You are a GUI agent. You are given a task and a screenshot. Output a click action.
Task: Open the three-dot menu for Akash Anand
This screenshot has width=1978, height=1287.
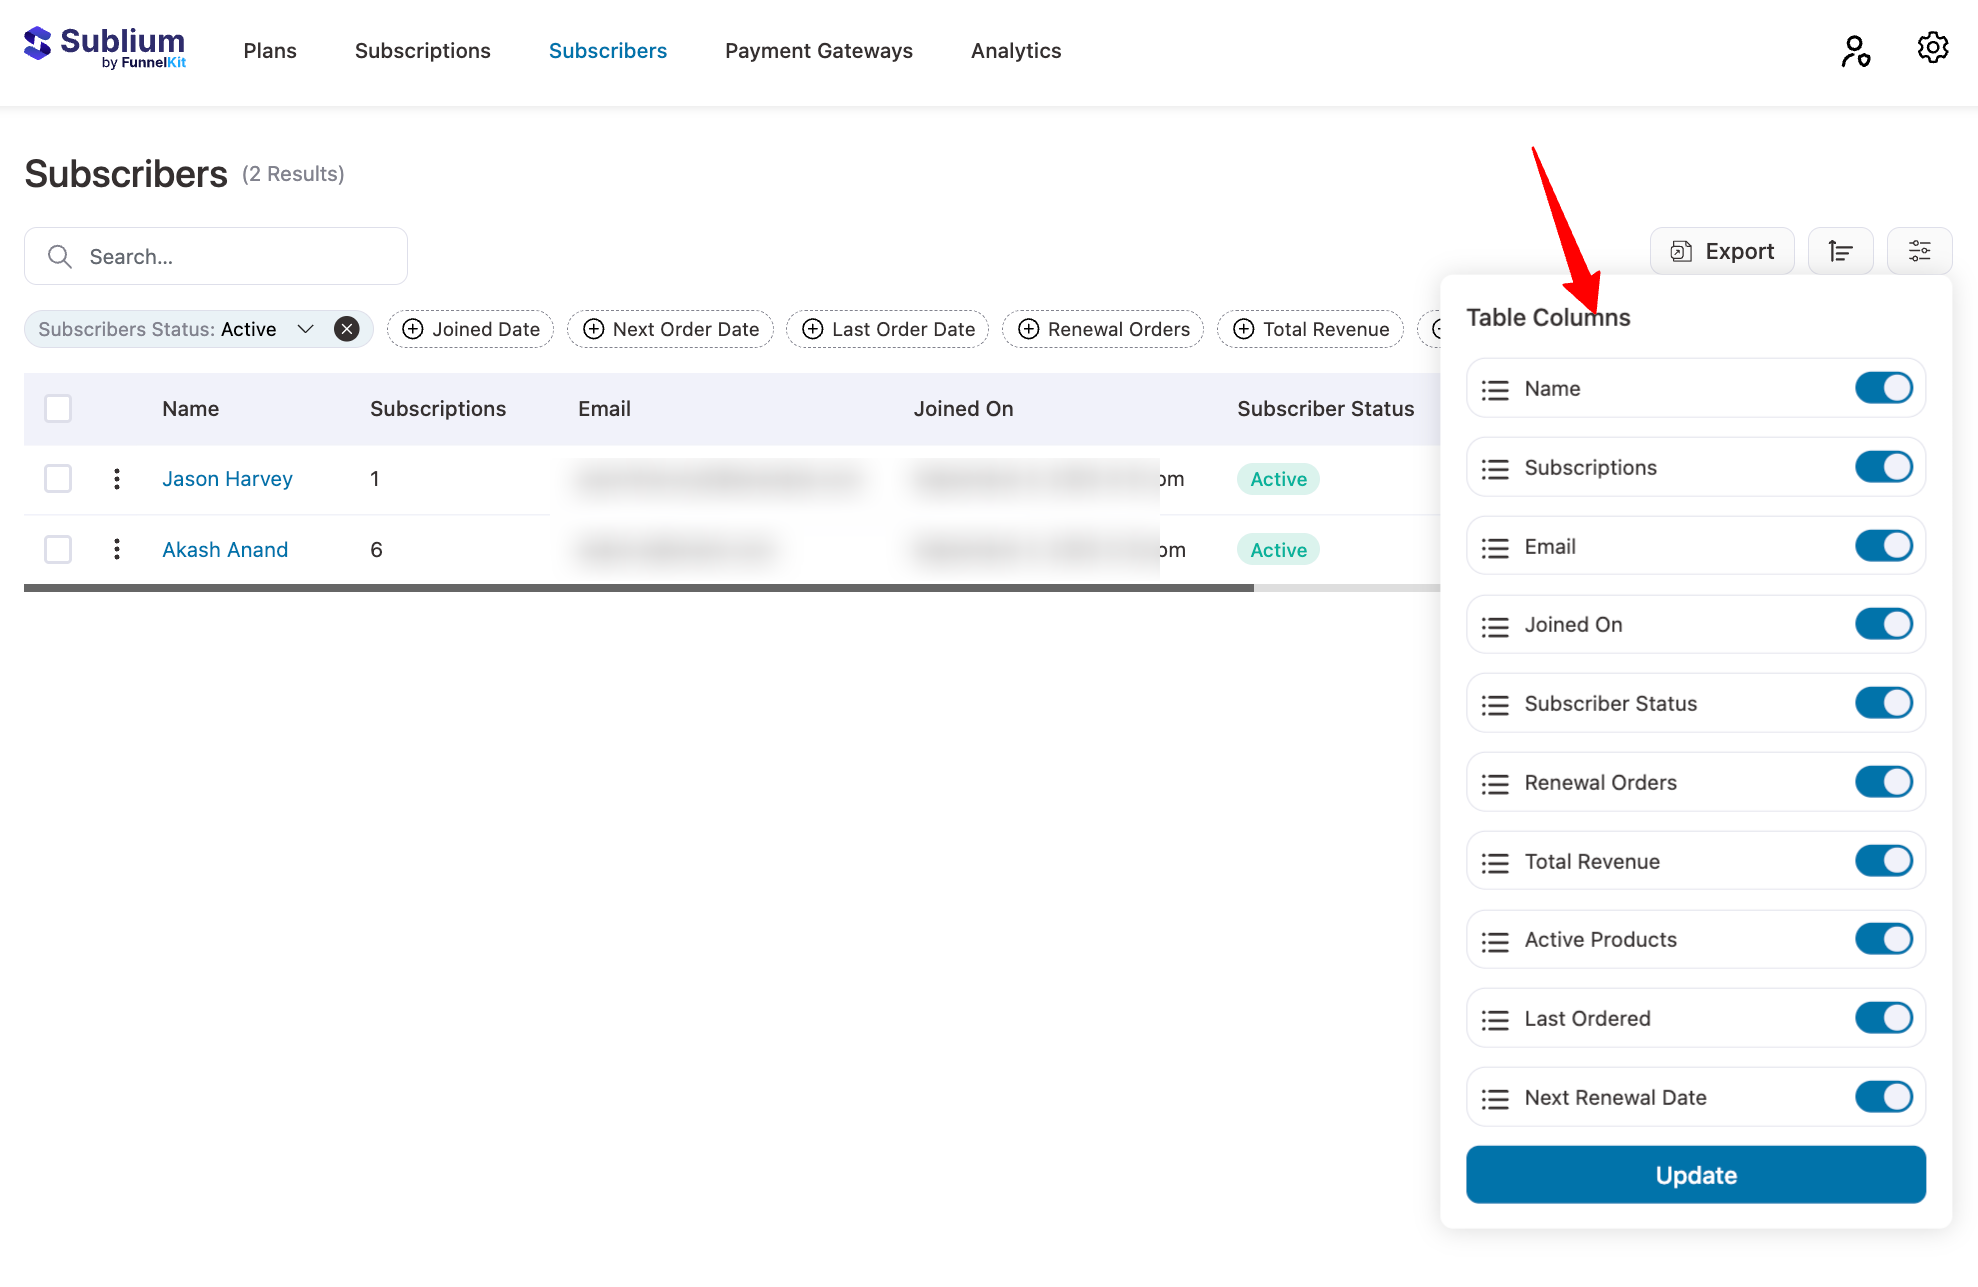(117, 549)
